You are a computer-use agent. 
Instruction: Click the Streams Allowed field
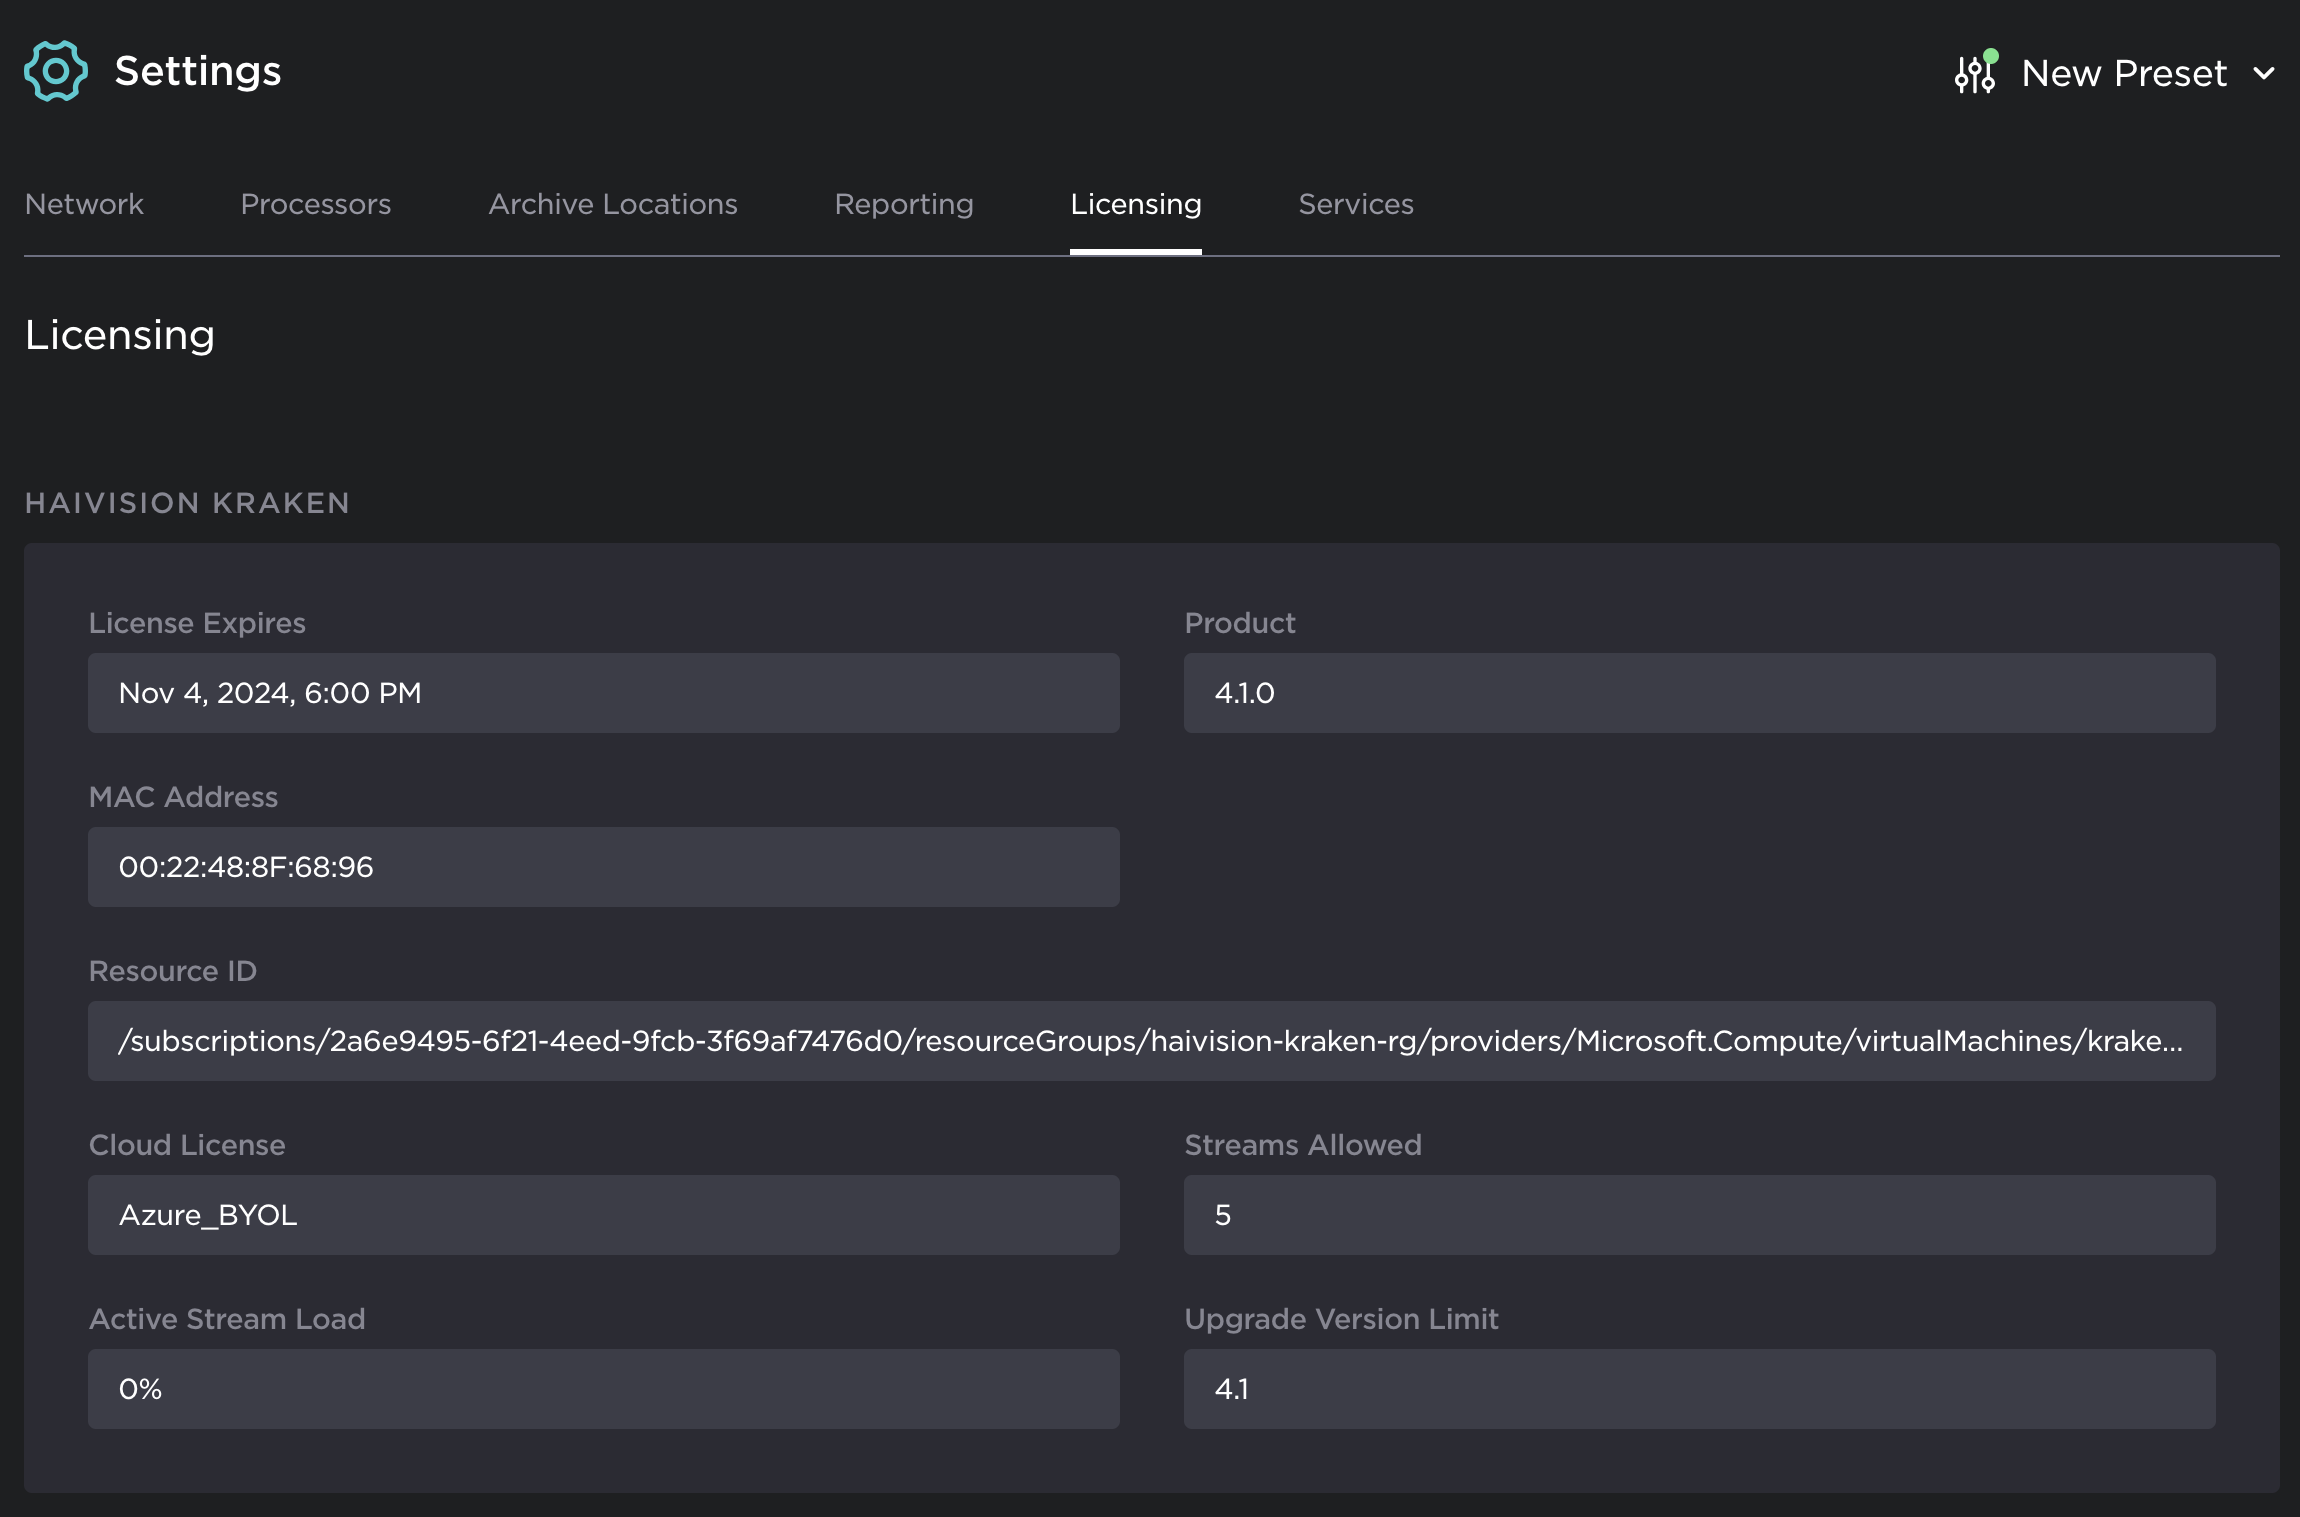[1699, 1215]
